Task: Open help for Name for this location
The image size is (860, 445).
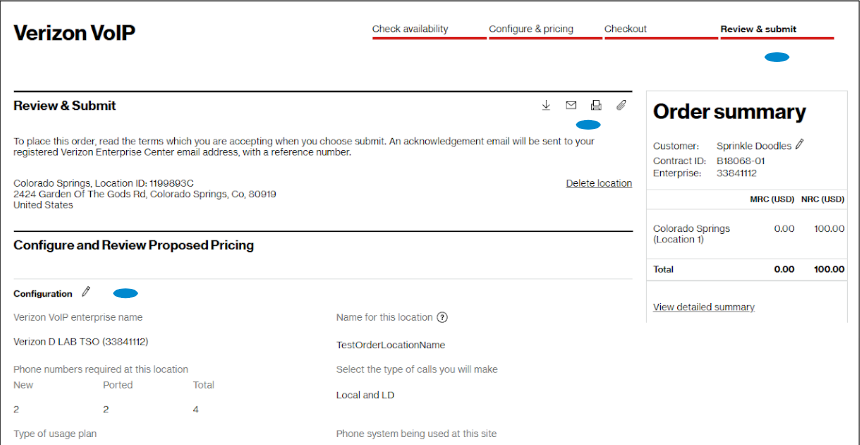Action: 443,317
